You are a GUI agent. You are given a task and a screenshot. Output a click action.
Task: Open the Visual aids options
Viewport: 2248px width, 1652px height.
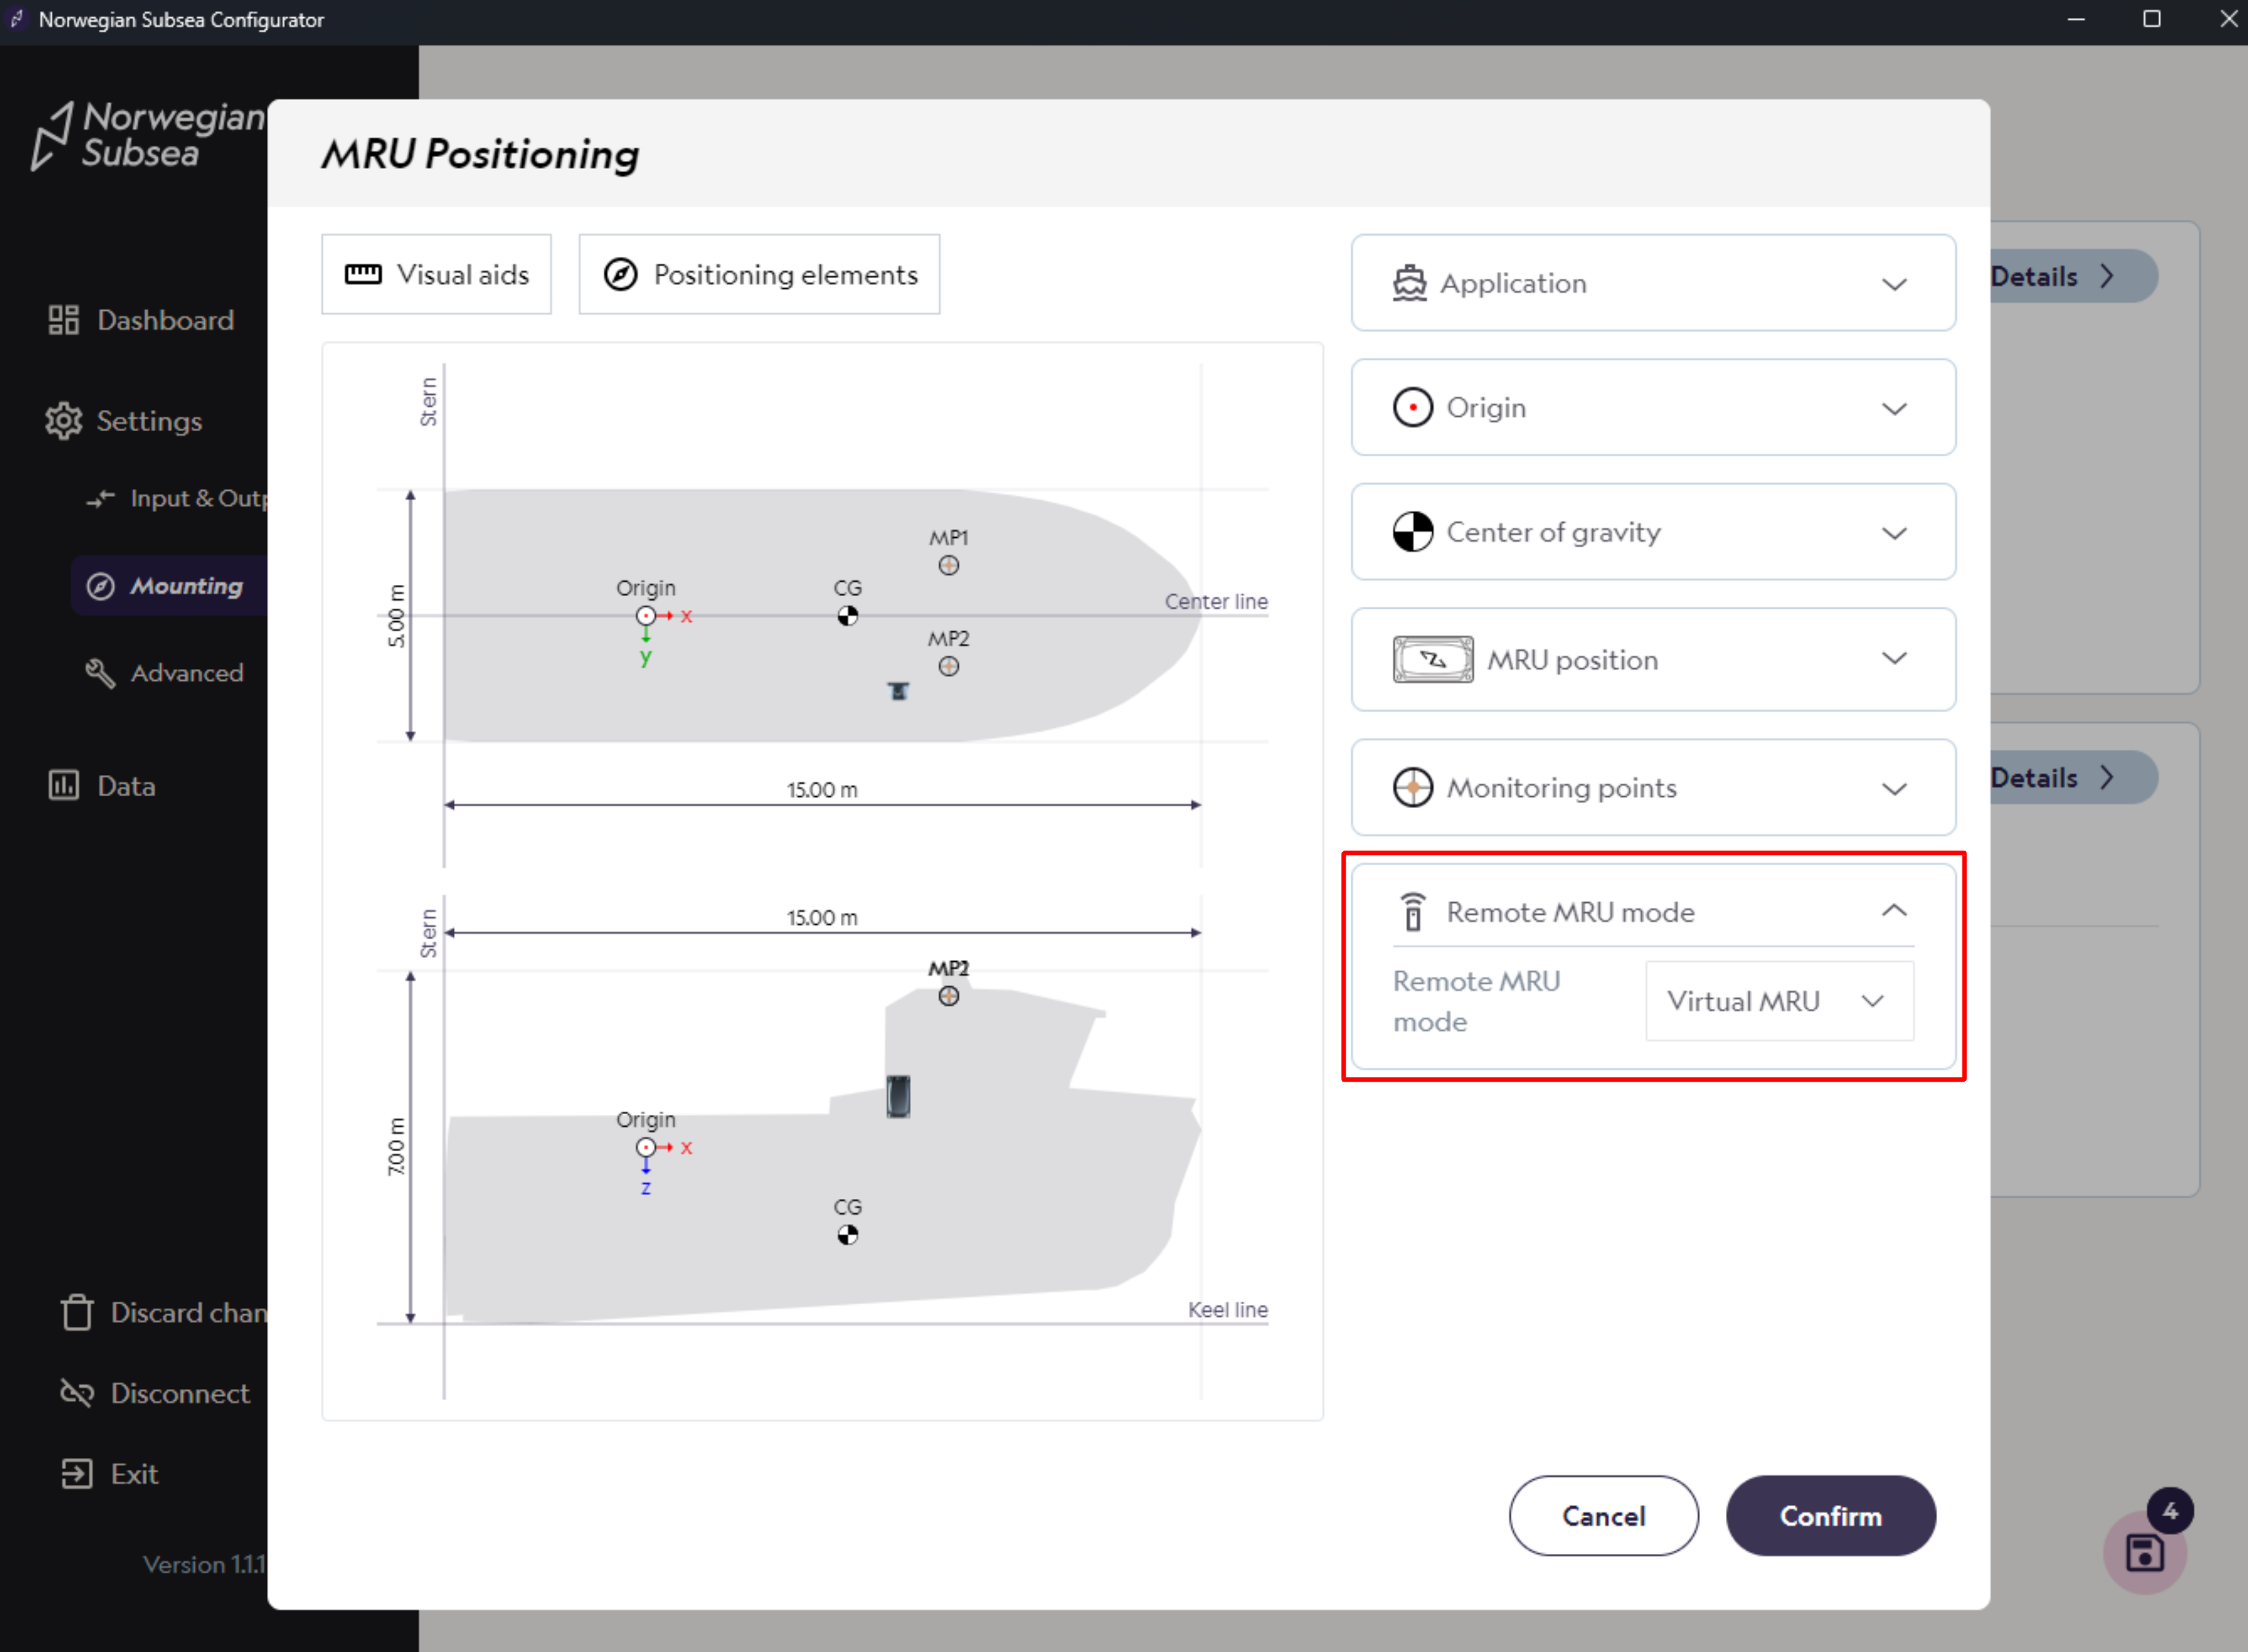(436, 275)
